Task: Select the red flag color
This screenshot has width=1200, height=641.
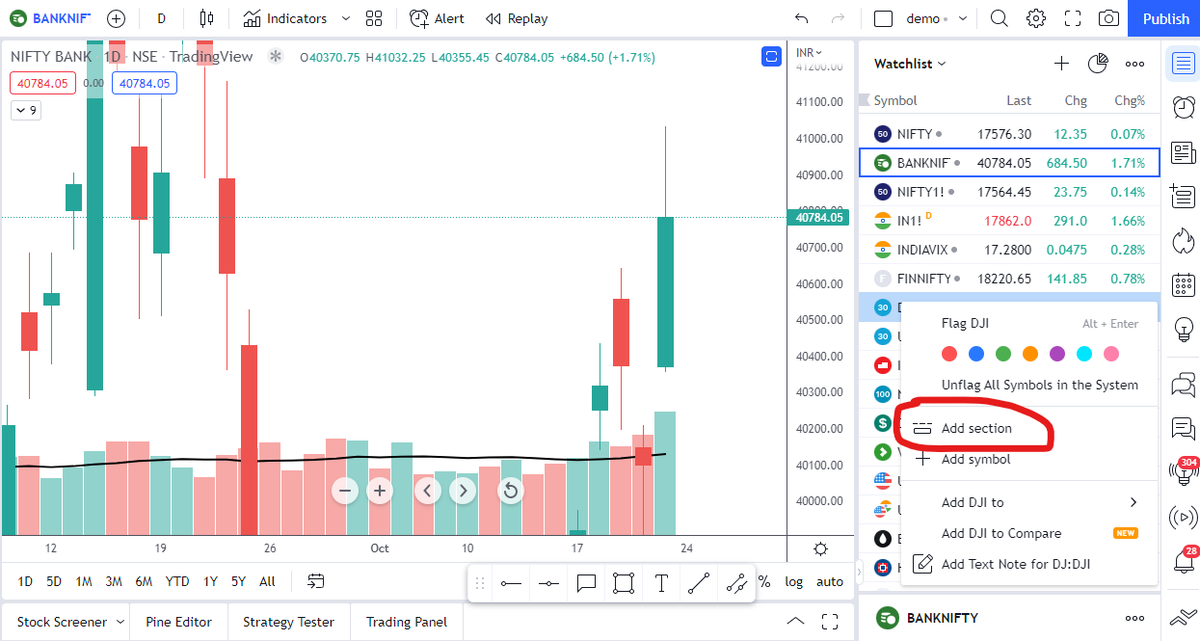Action: (949, 354)
